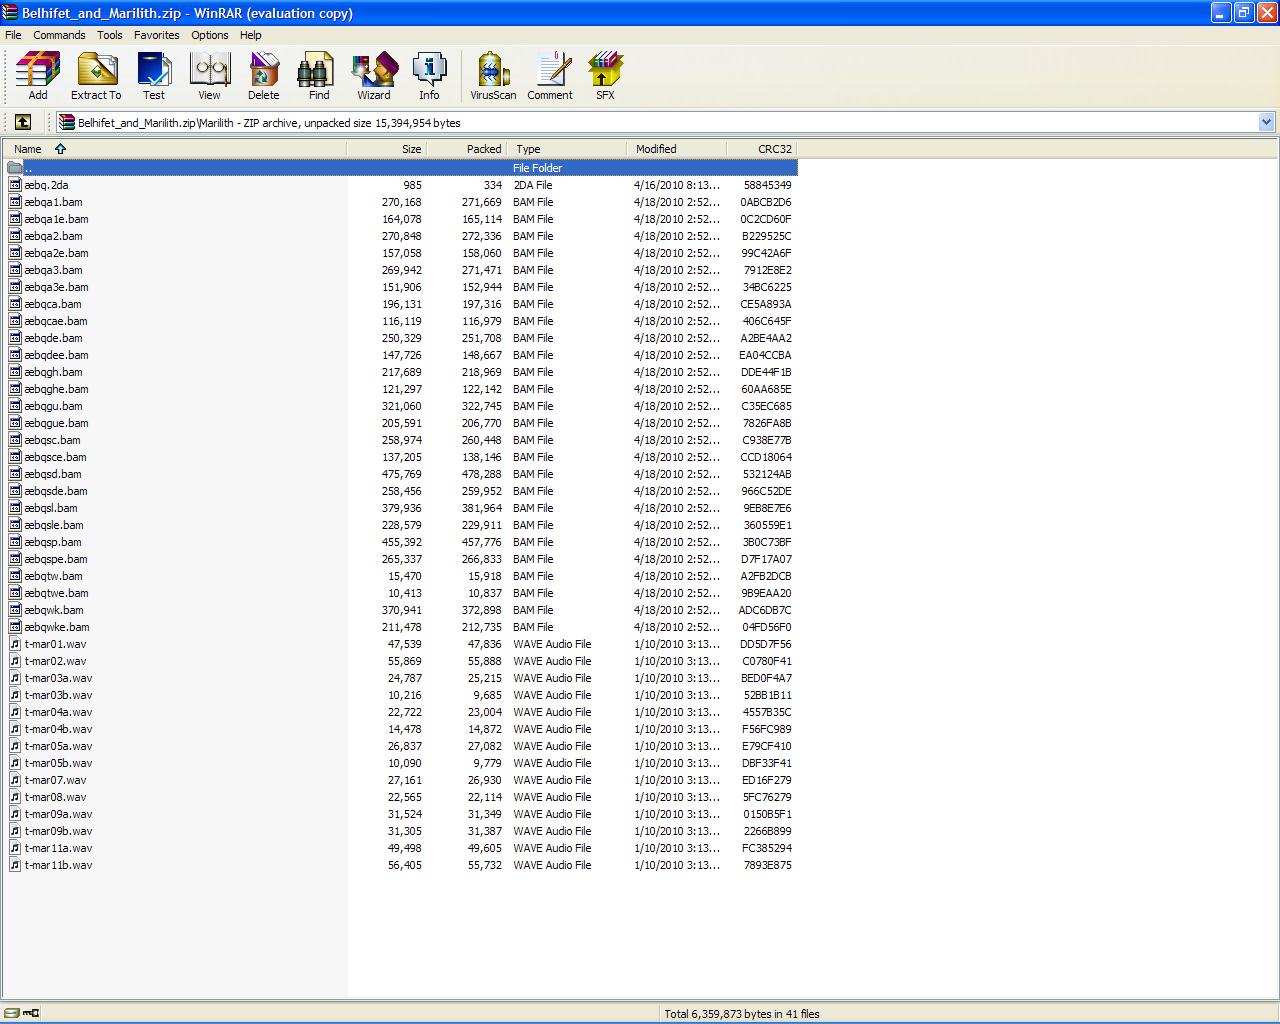The height and width of the screenshot is (1024, 1280).
Task: Select file æbqtw.bam
Action: [54, 576]
